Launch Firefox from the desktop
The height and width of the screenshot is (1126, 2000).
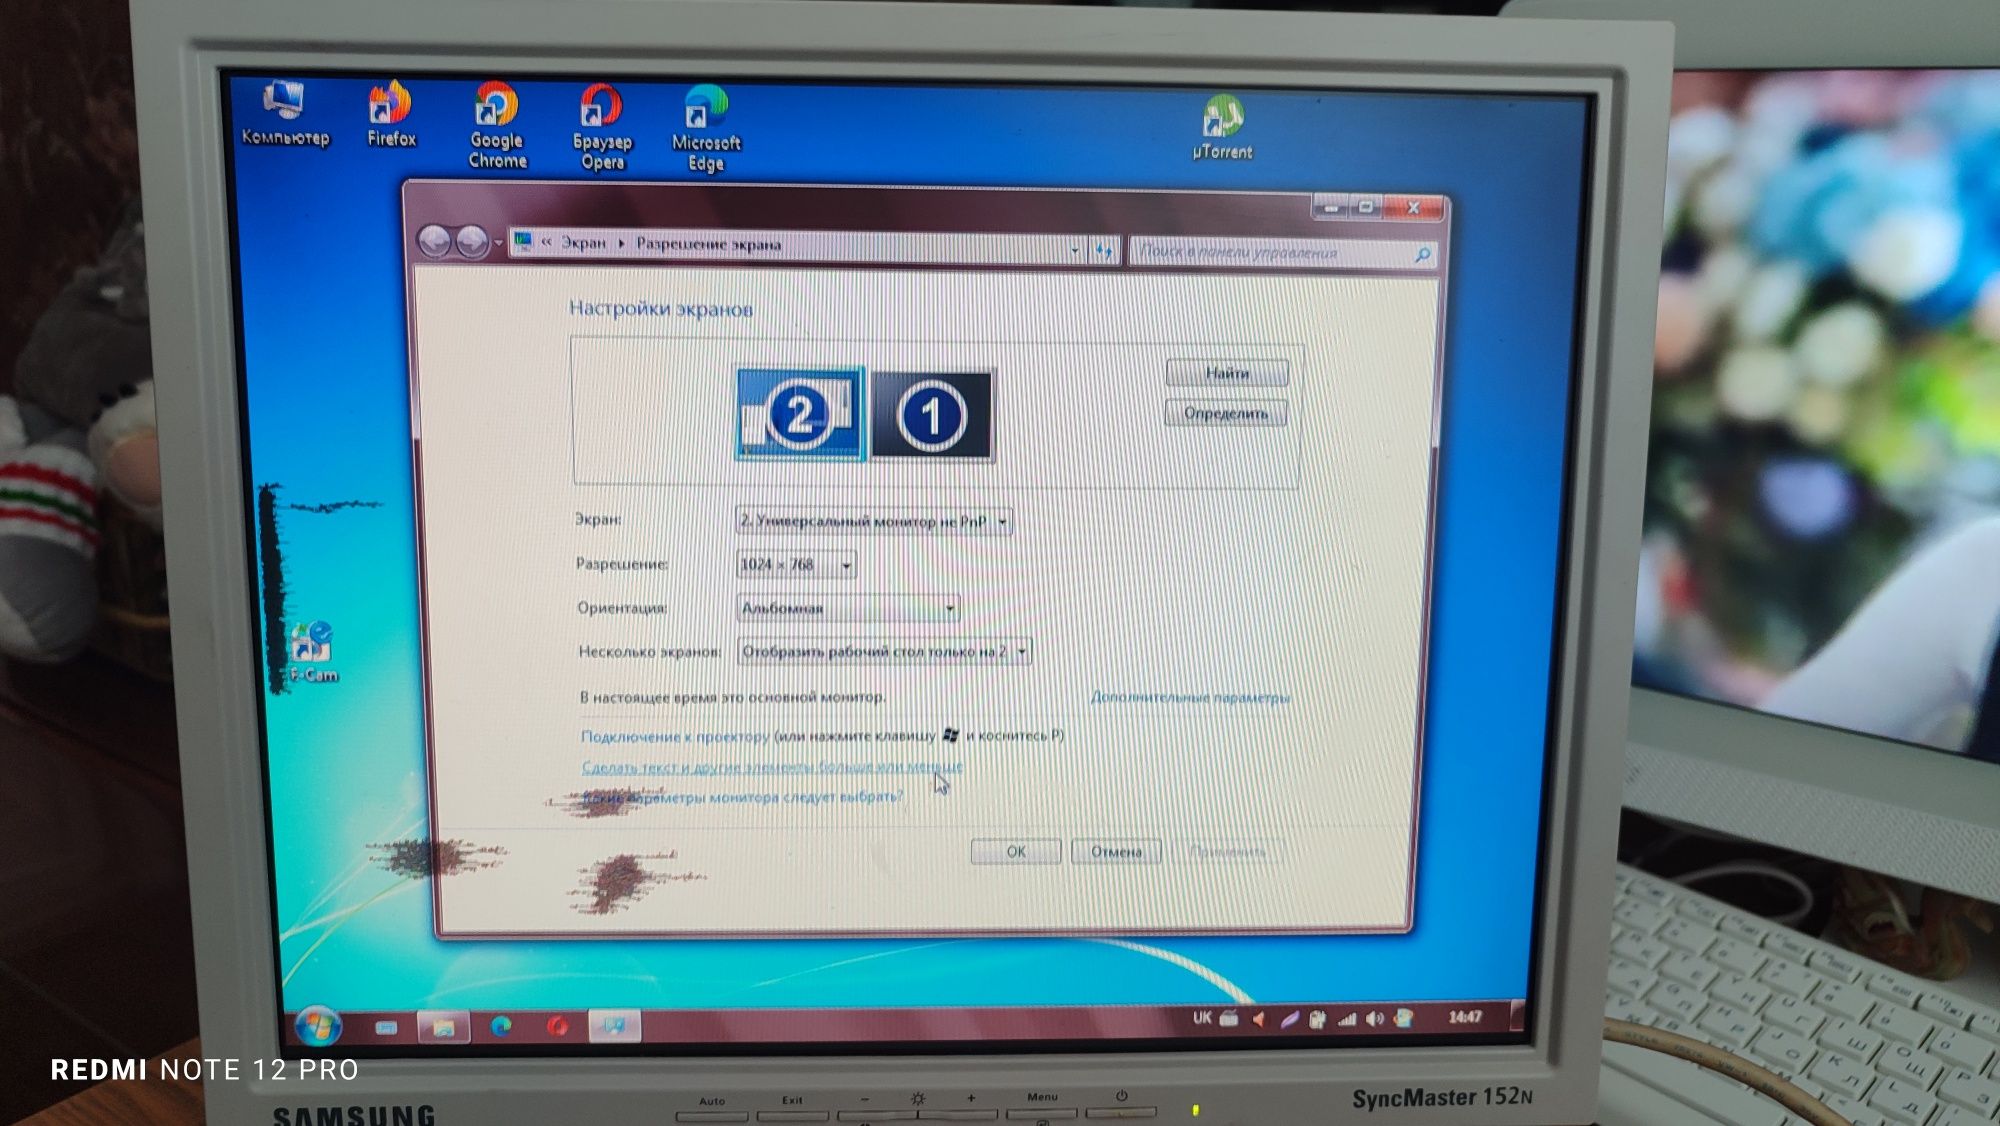pyautogui.click(x=391, y=114)
